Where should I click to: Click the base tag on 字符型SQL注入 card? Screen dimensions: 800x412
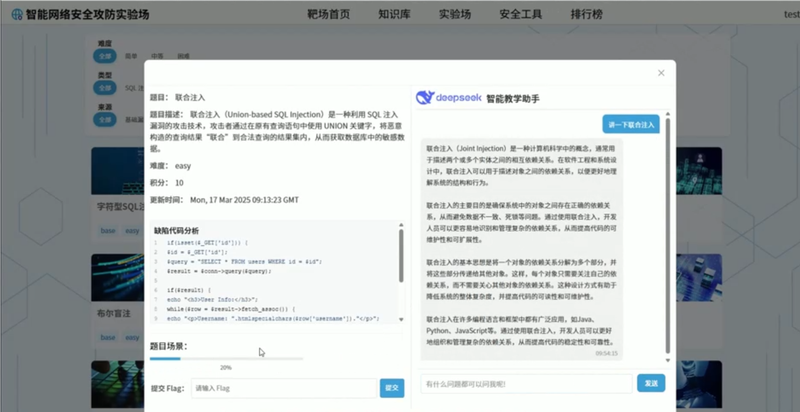[x=108, y=230]
